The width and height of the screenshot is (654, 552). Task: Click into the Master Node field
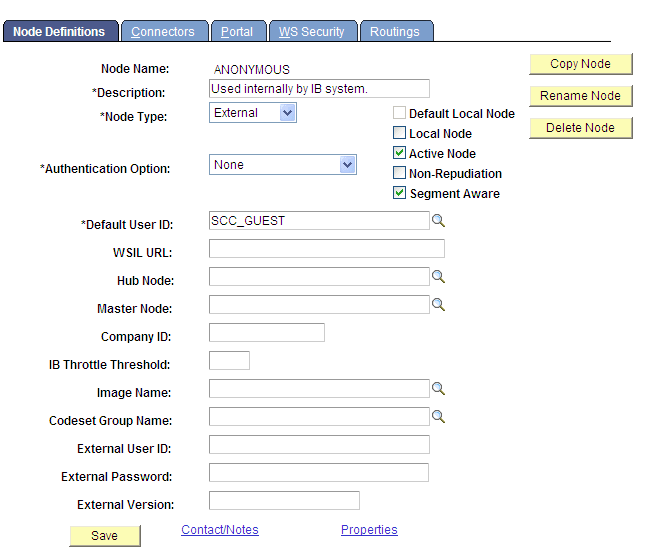click(319, 304)
